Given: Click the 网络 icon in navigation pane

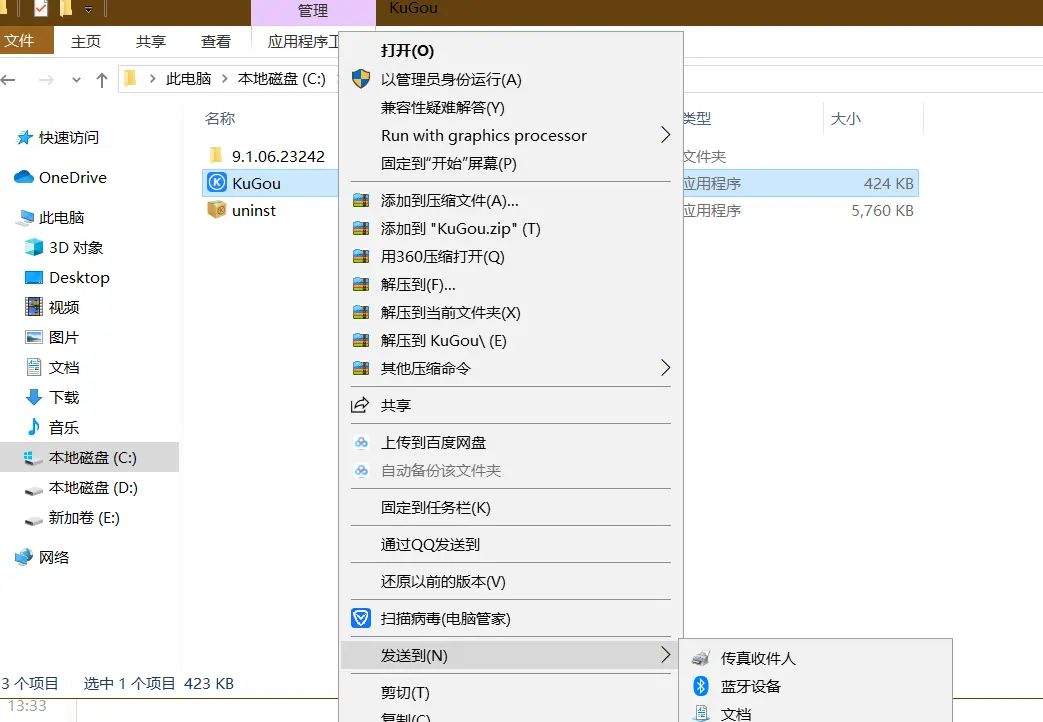Looking at the screenshot, I should point(24,556).
